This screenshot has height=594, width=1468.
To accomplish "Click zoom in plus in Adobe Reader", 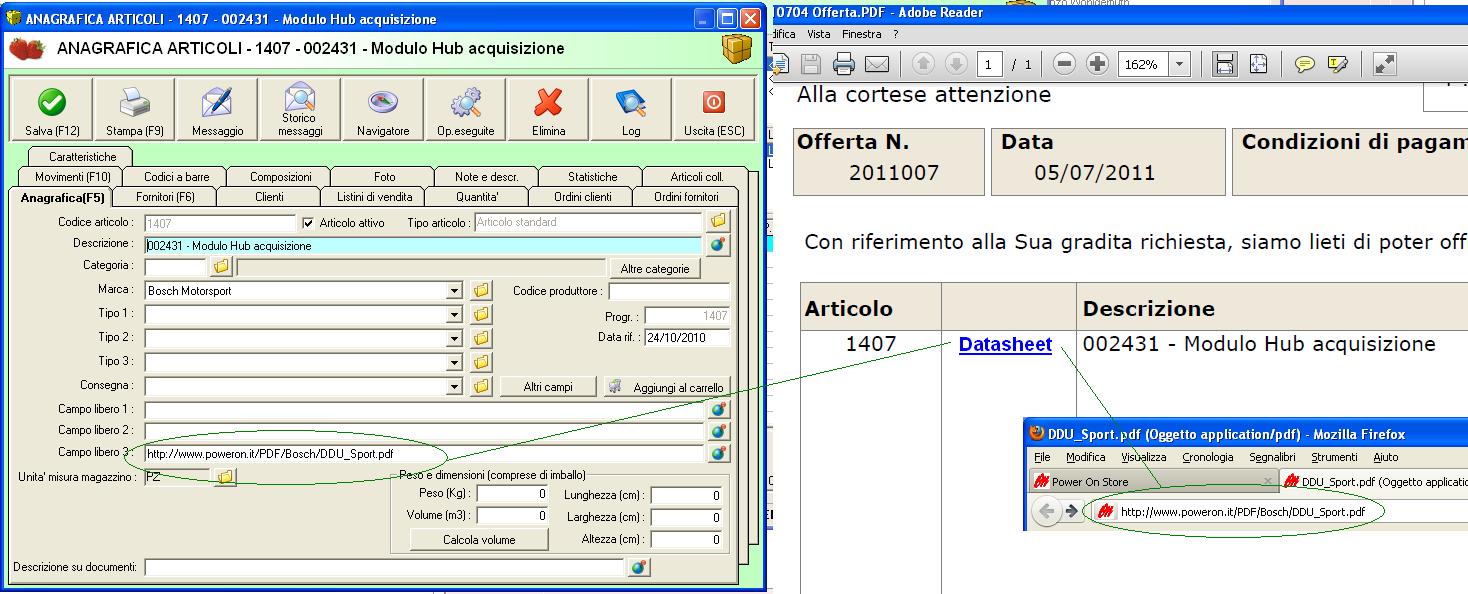I will [1098, 65].
